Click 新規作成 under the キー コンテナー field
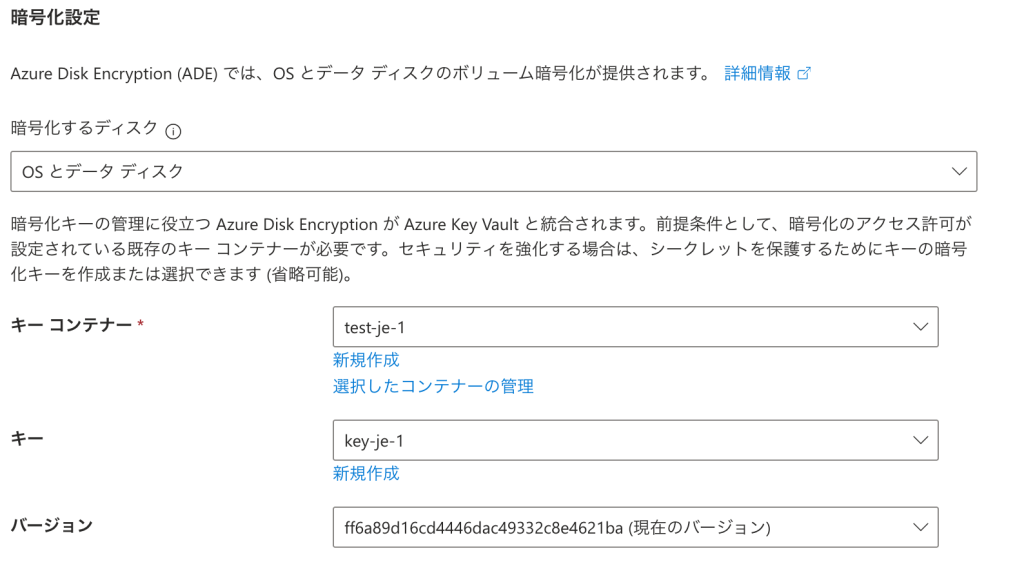This screenshot has height=571, width=1024. [366, 360]
